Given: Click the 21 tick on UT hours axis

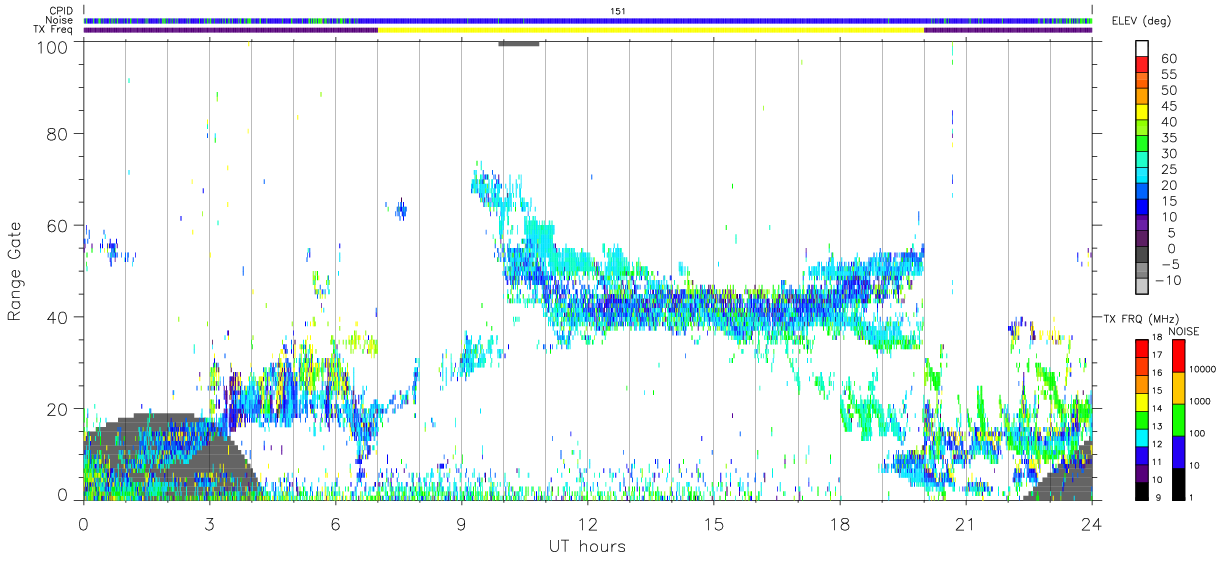Looking at the screenshot, I should coord(965,523).
